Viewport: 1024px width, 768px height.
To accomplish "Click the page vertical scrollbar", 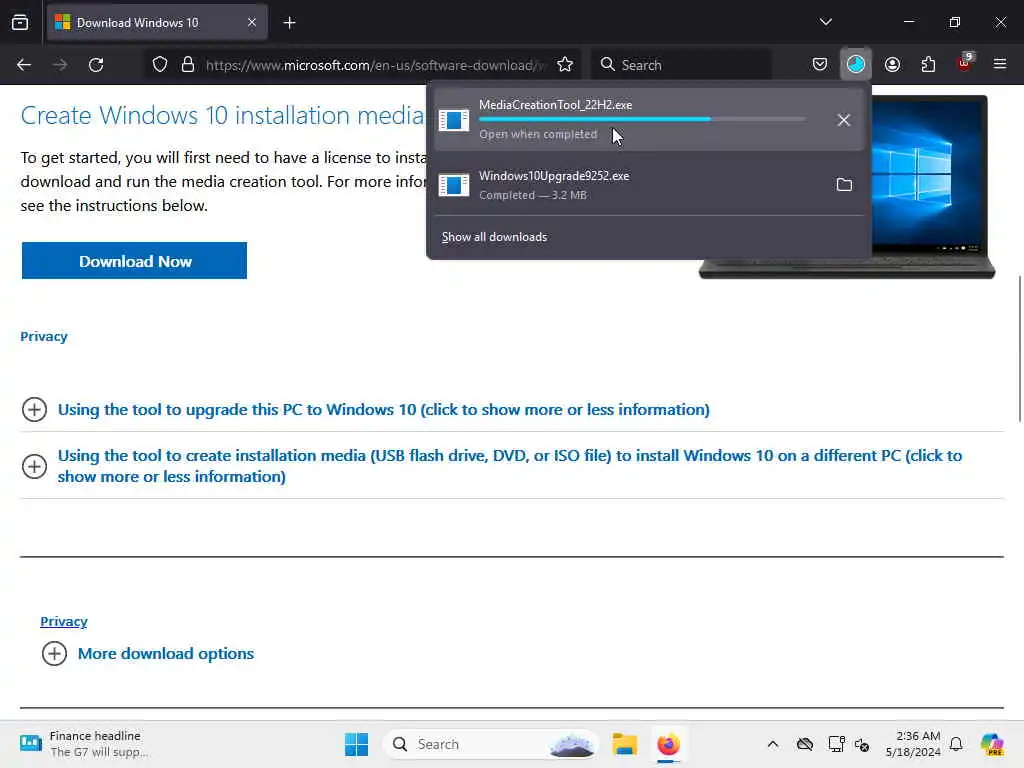I will tap(1019, 349).
